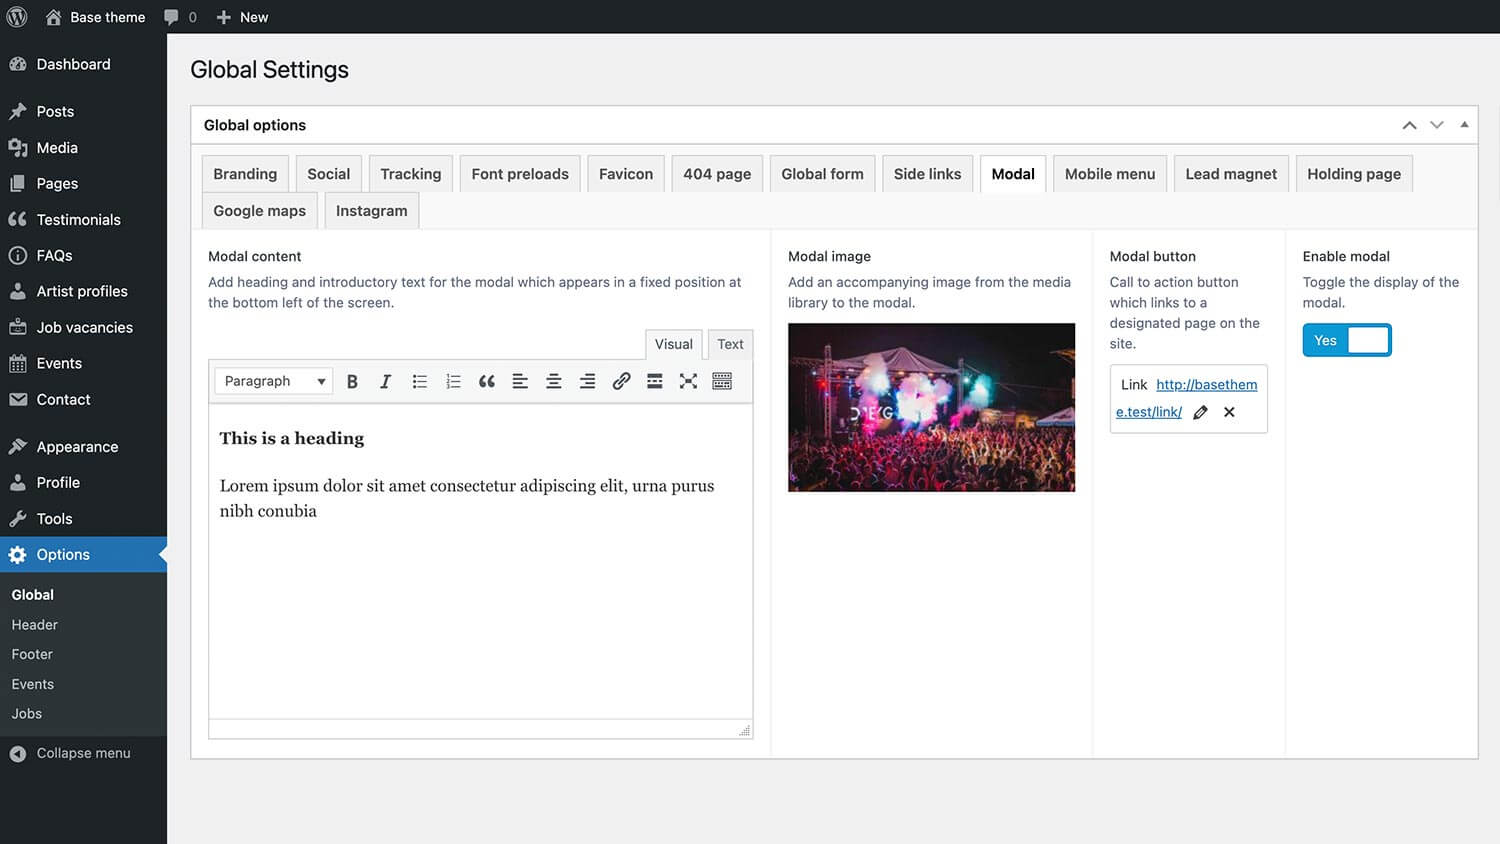Enter fullscreen editor mode
Image resolution: width=1500 pixels, height=844 pixels.
[688, 381]
